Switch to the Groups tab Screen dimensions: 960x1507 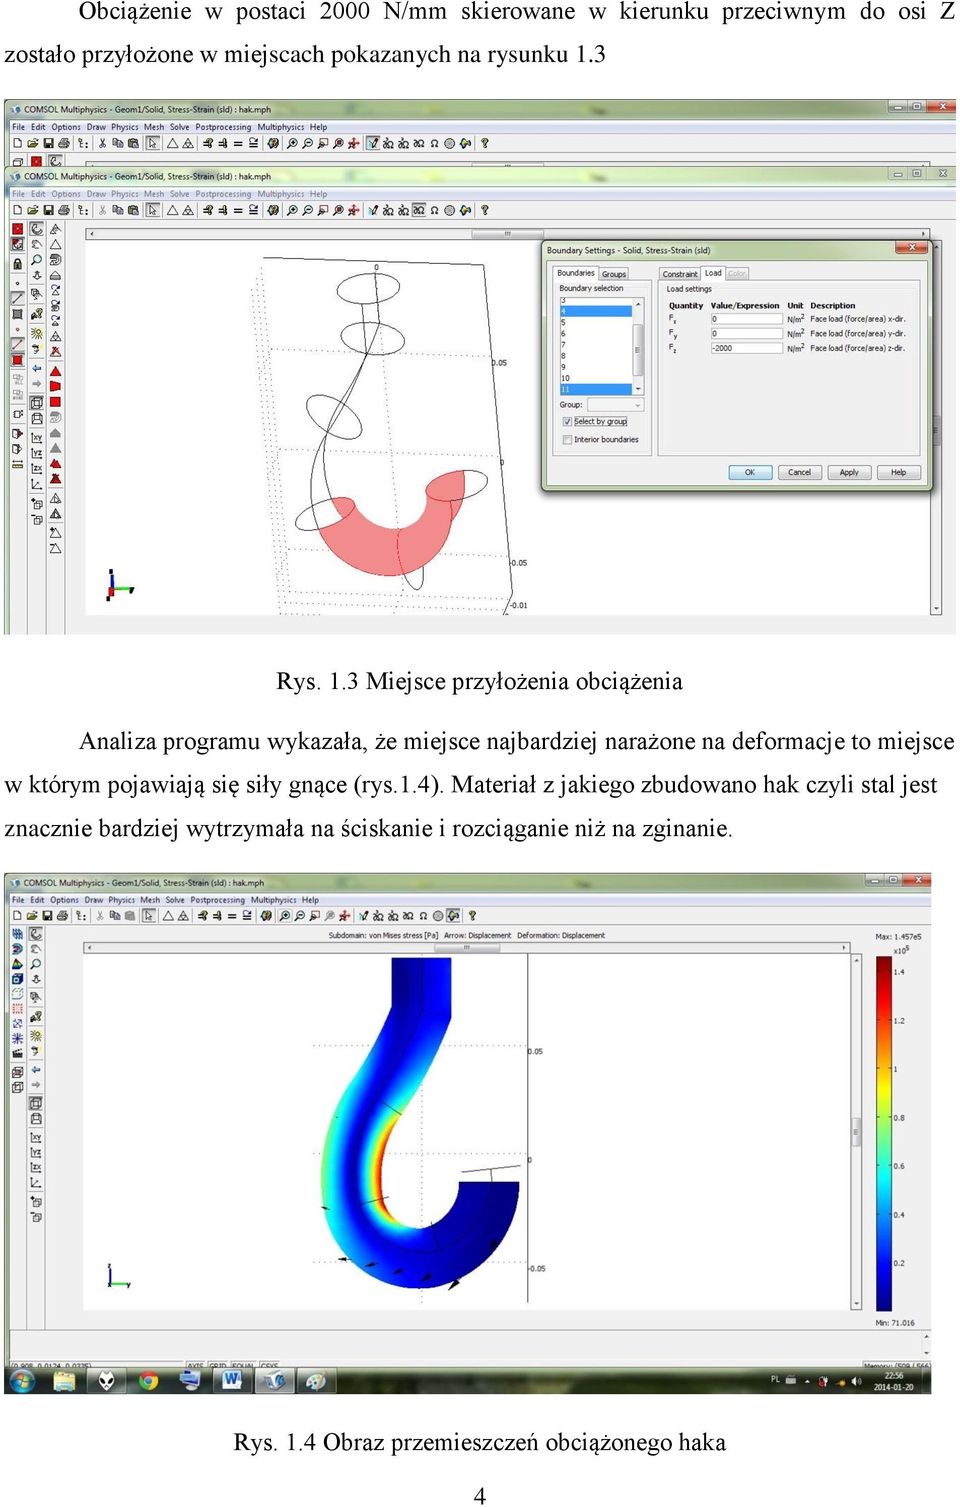pos(614,273)
